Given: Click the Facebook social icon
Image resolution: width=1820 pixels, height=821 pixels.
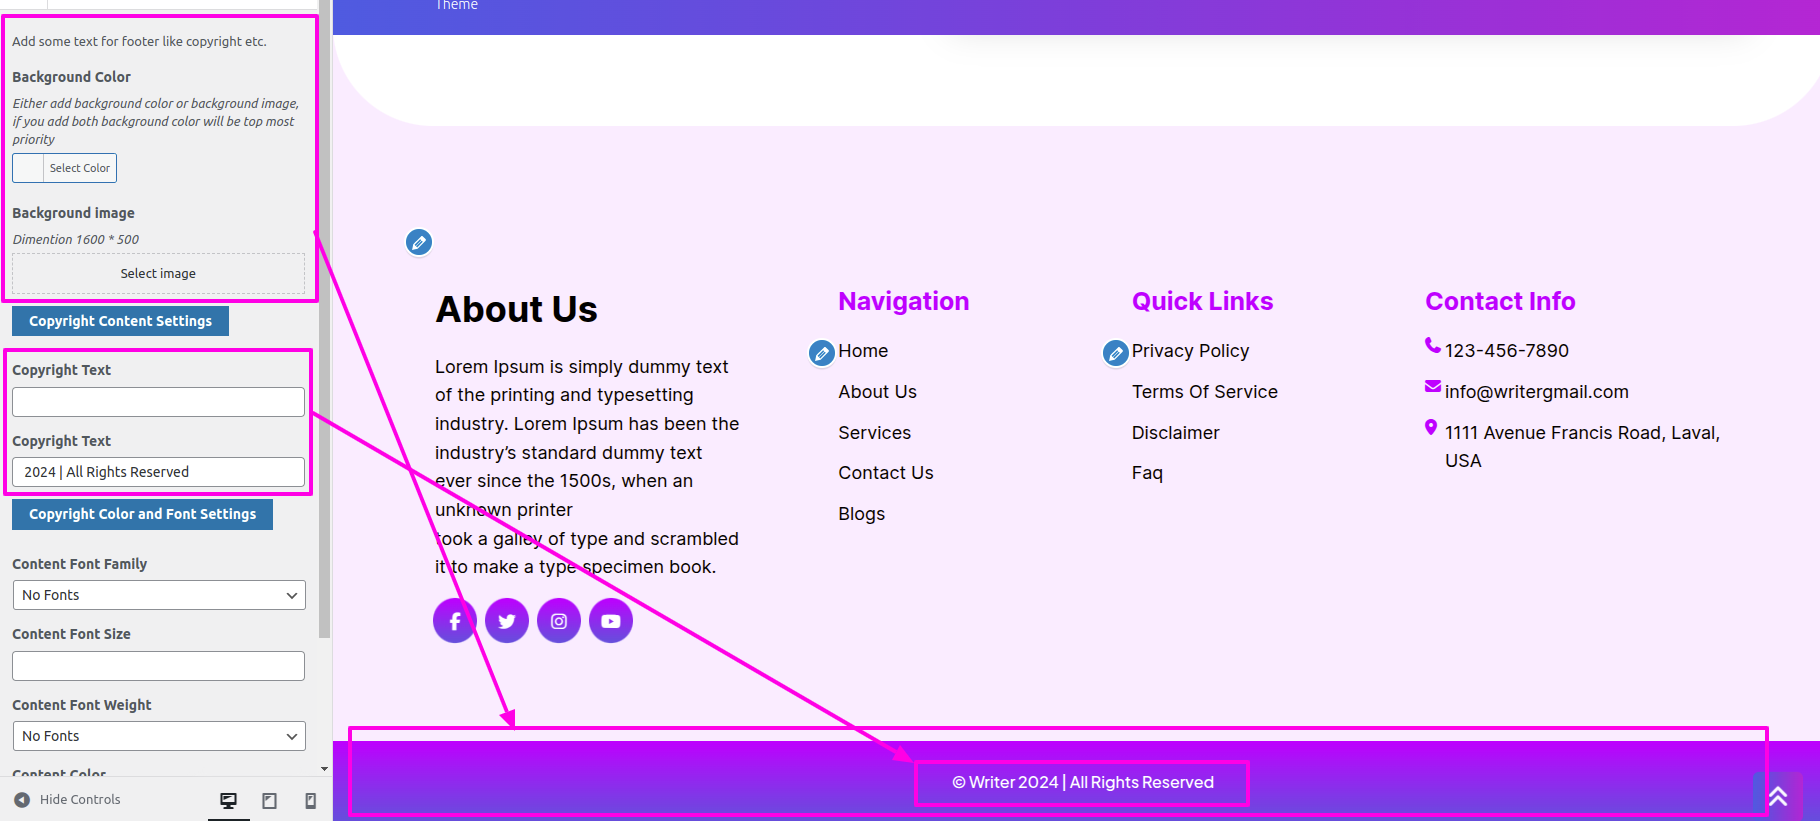Looking at the screenshot, I should click(x=454, y=621).
